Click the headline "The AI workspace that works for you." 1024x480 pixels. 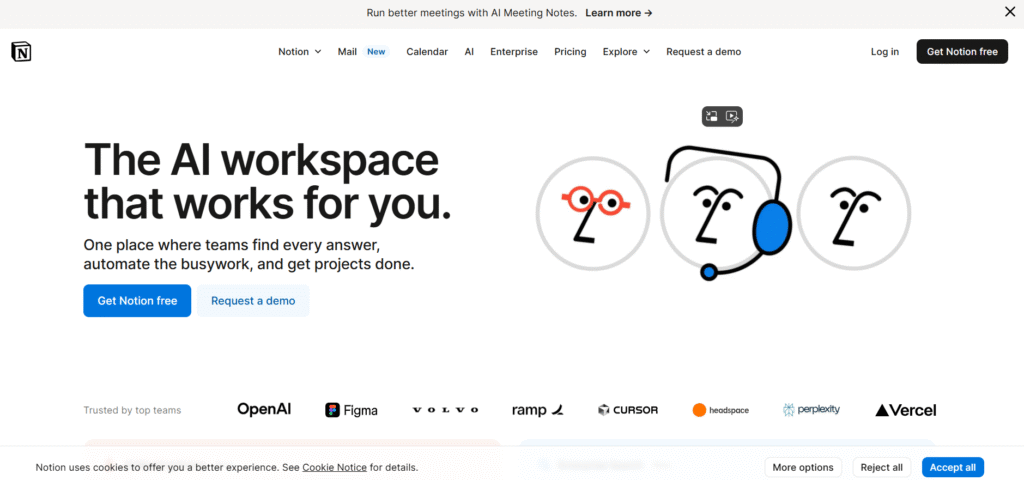click(268, 182)
